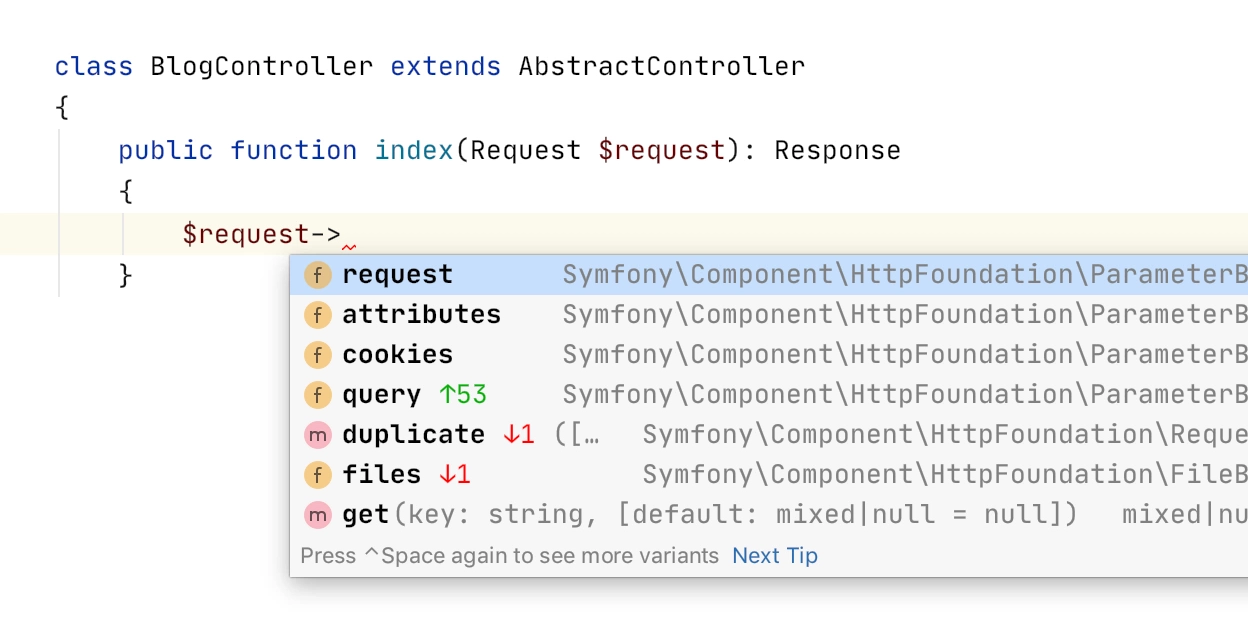
Task: Click the 'public' keyword
Action: tap(166, 151)
